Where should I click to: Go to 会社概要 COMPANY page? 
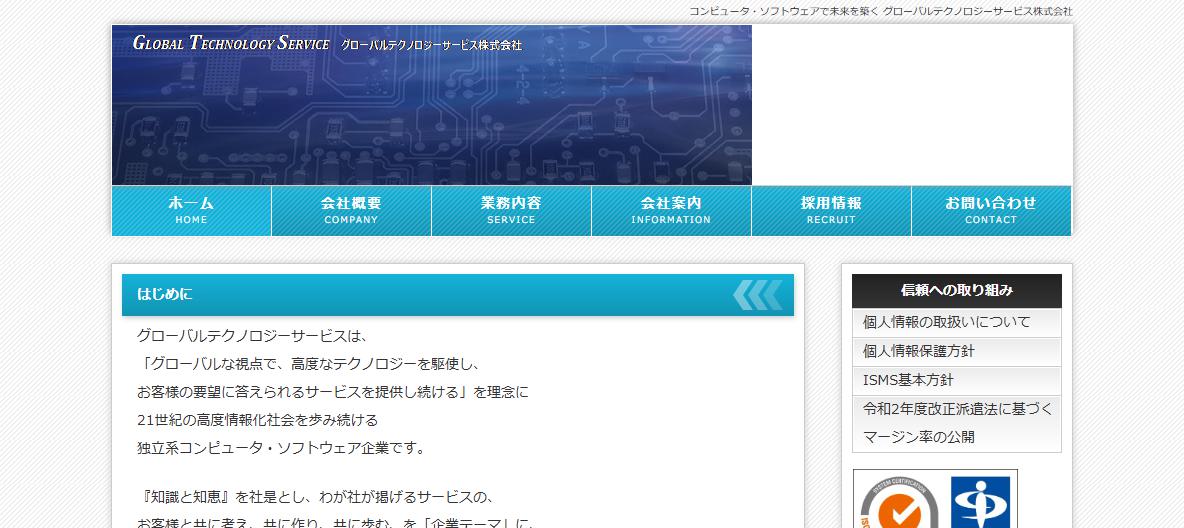click(x=351, y=211)
